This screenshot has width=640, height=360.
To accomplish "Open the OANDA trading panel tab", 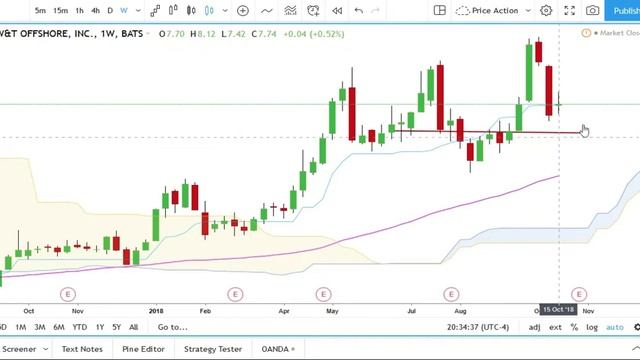I will pos(278,349).
